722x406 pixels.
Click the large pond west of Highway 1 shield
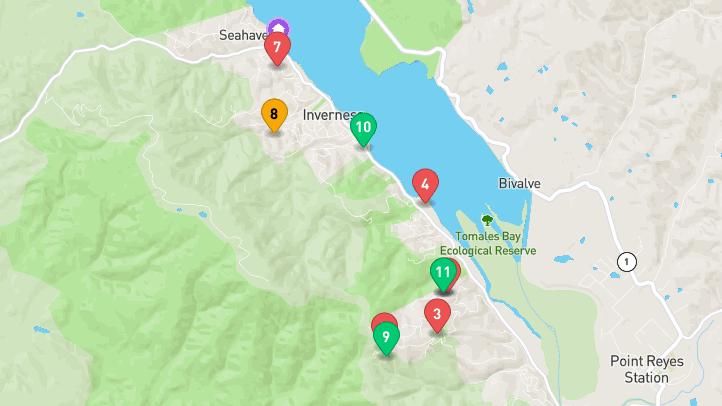(x=564, y=259)
